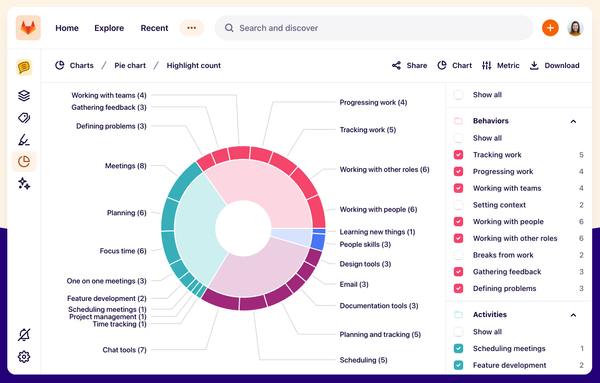
Task: Open the Recent menu item
Action: coord(154,28)
